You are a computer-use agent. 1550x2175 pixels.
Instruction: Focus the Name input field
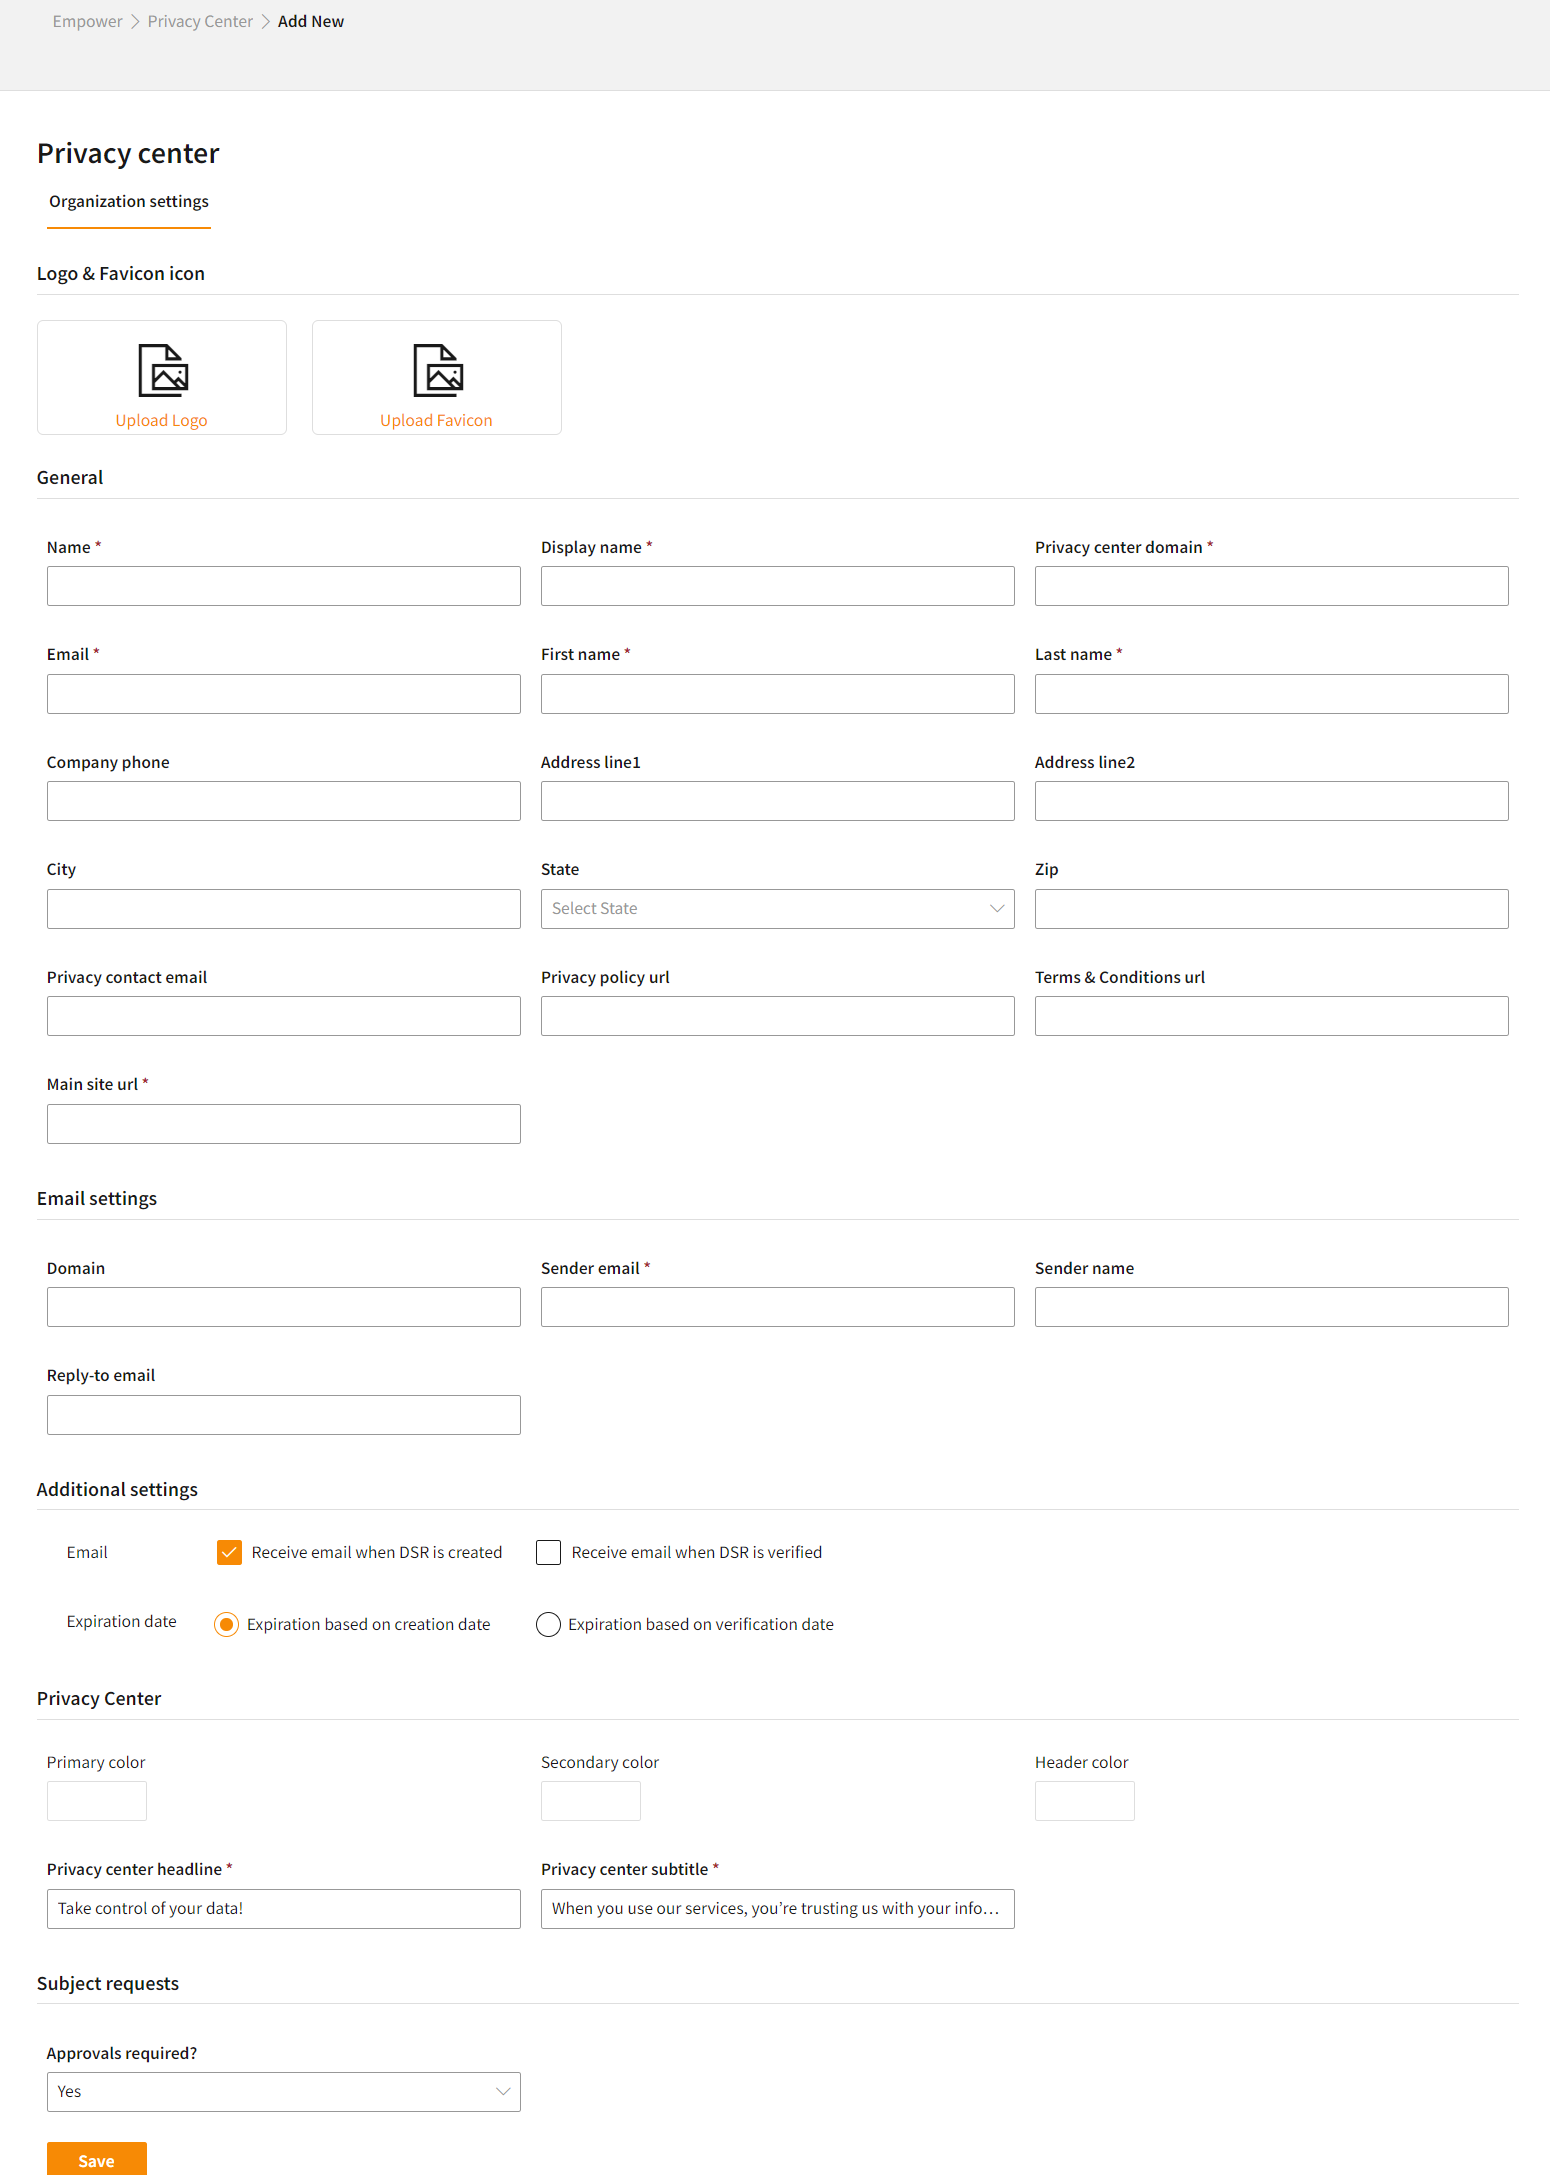coord(283,586)
